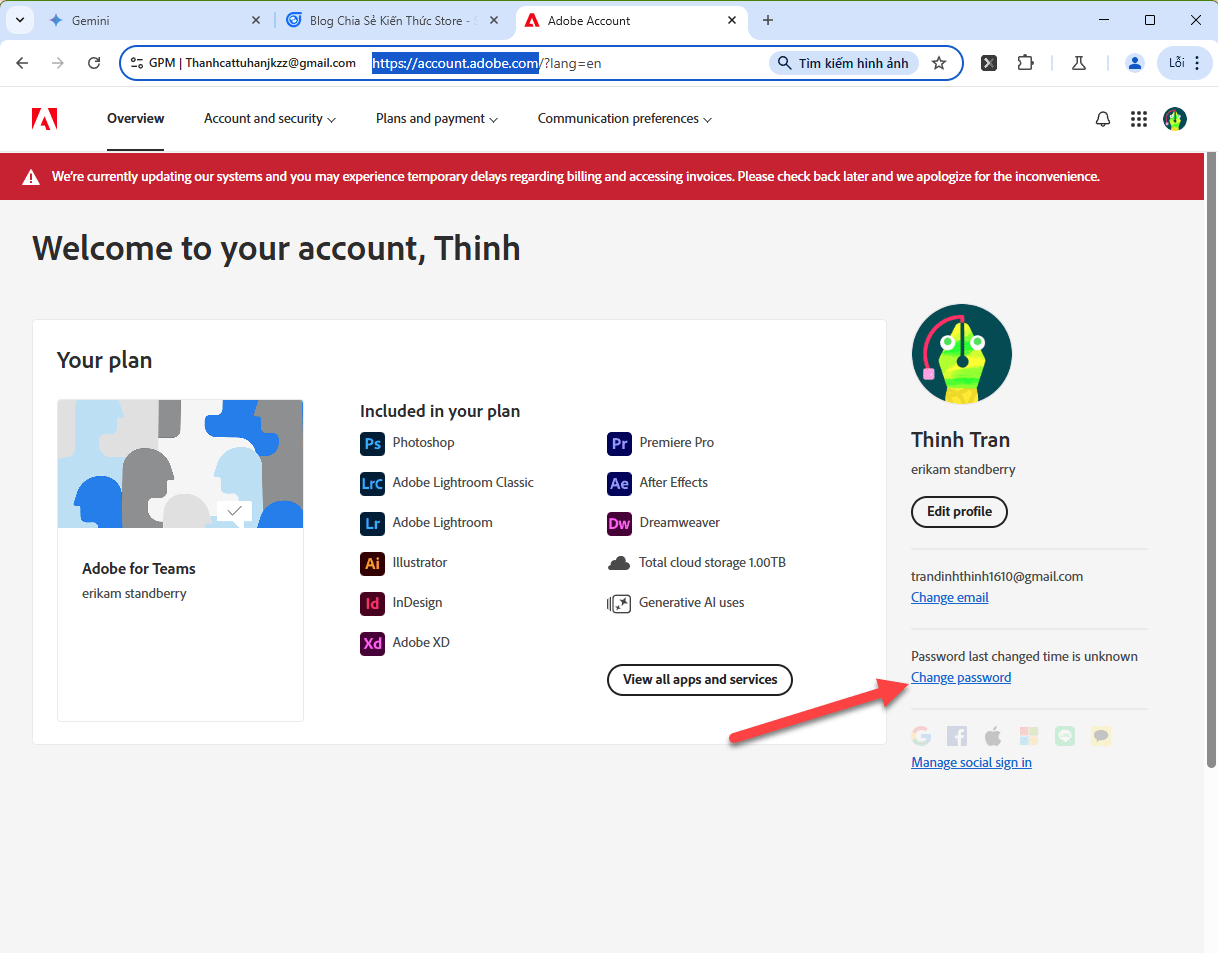This screenshot has width=1218, height=953.
Task: Close the Blog Chia Sẻ Kiến Thức tab
Action: coord(493,20)
